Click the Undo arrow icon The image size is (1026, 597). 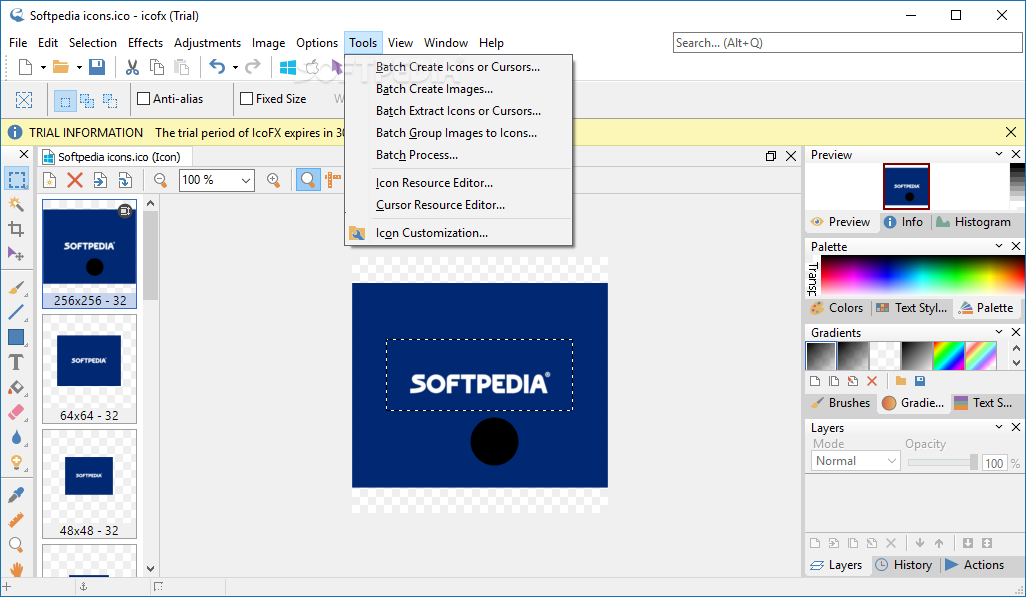coord(217,67)
